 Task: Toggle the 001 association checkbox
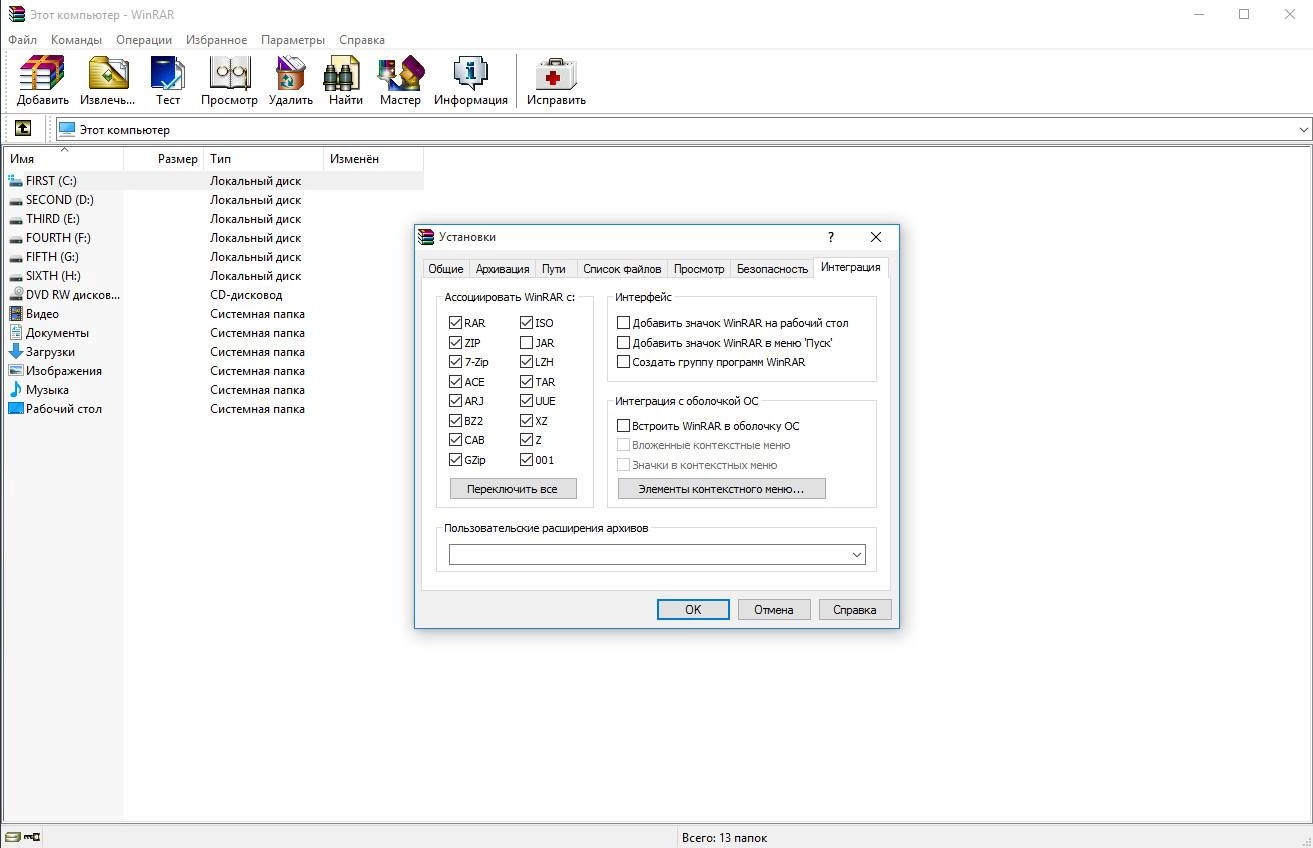526,460
